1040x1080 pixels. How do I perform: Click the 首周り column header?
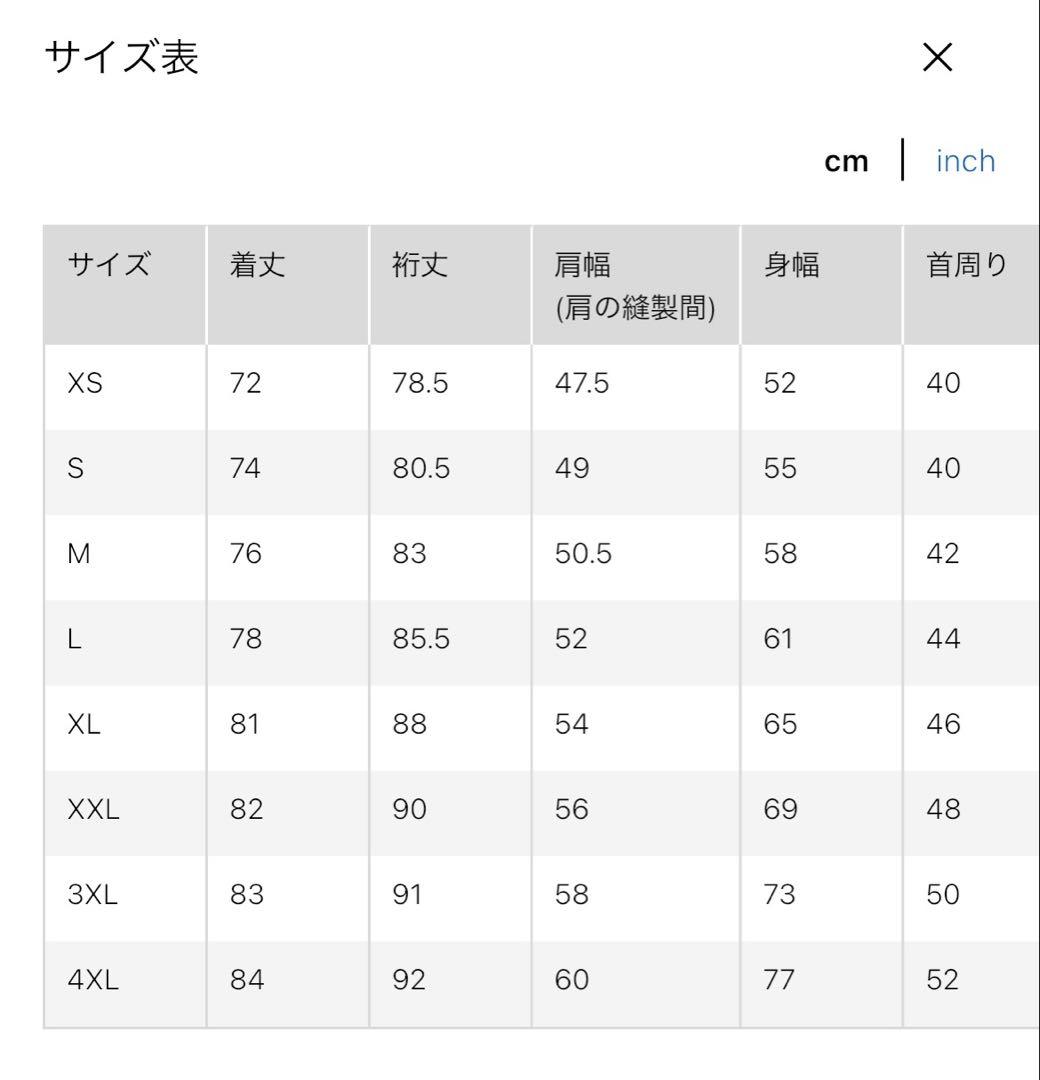point(967,264)
